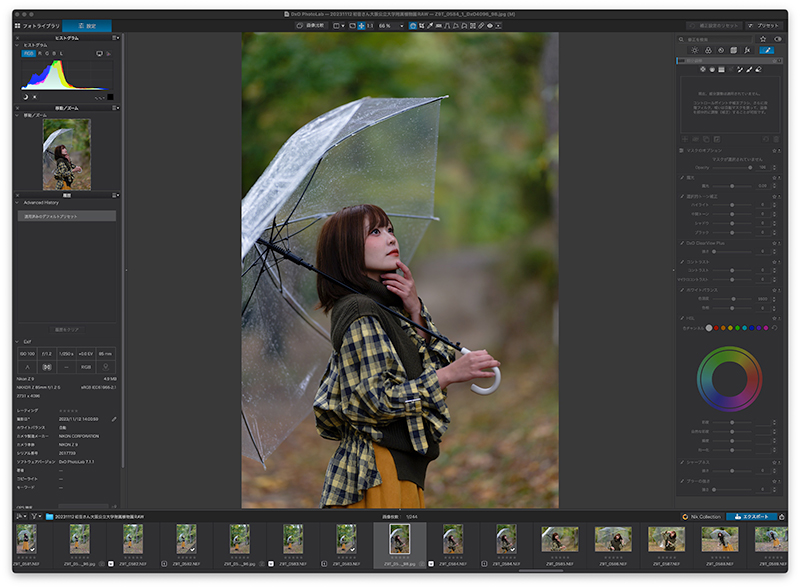The image size is (800, 588).
Task: Open the Effects (fx) palette tab
Action: pos(747,50)
